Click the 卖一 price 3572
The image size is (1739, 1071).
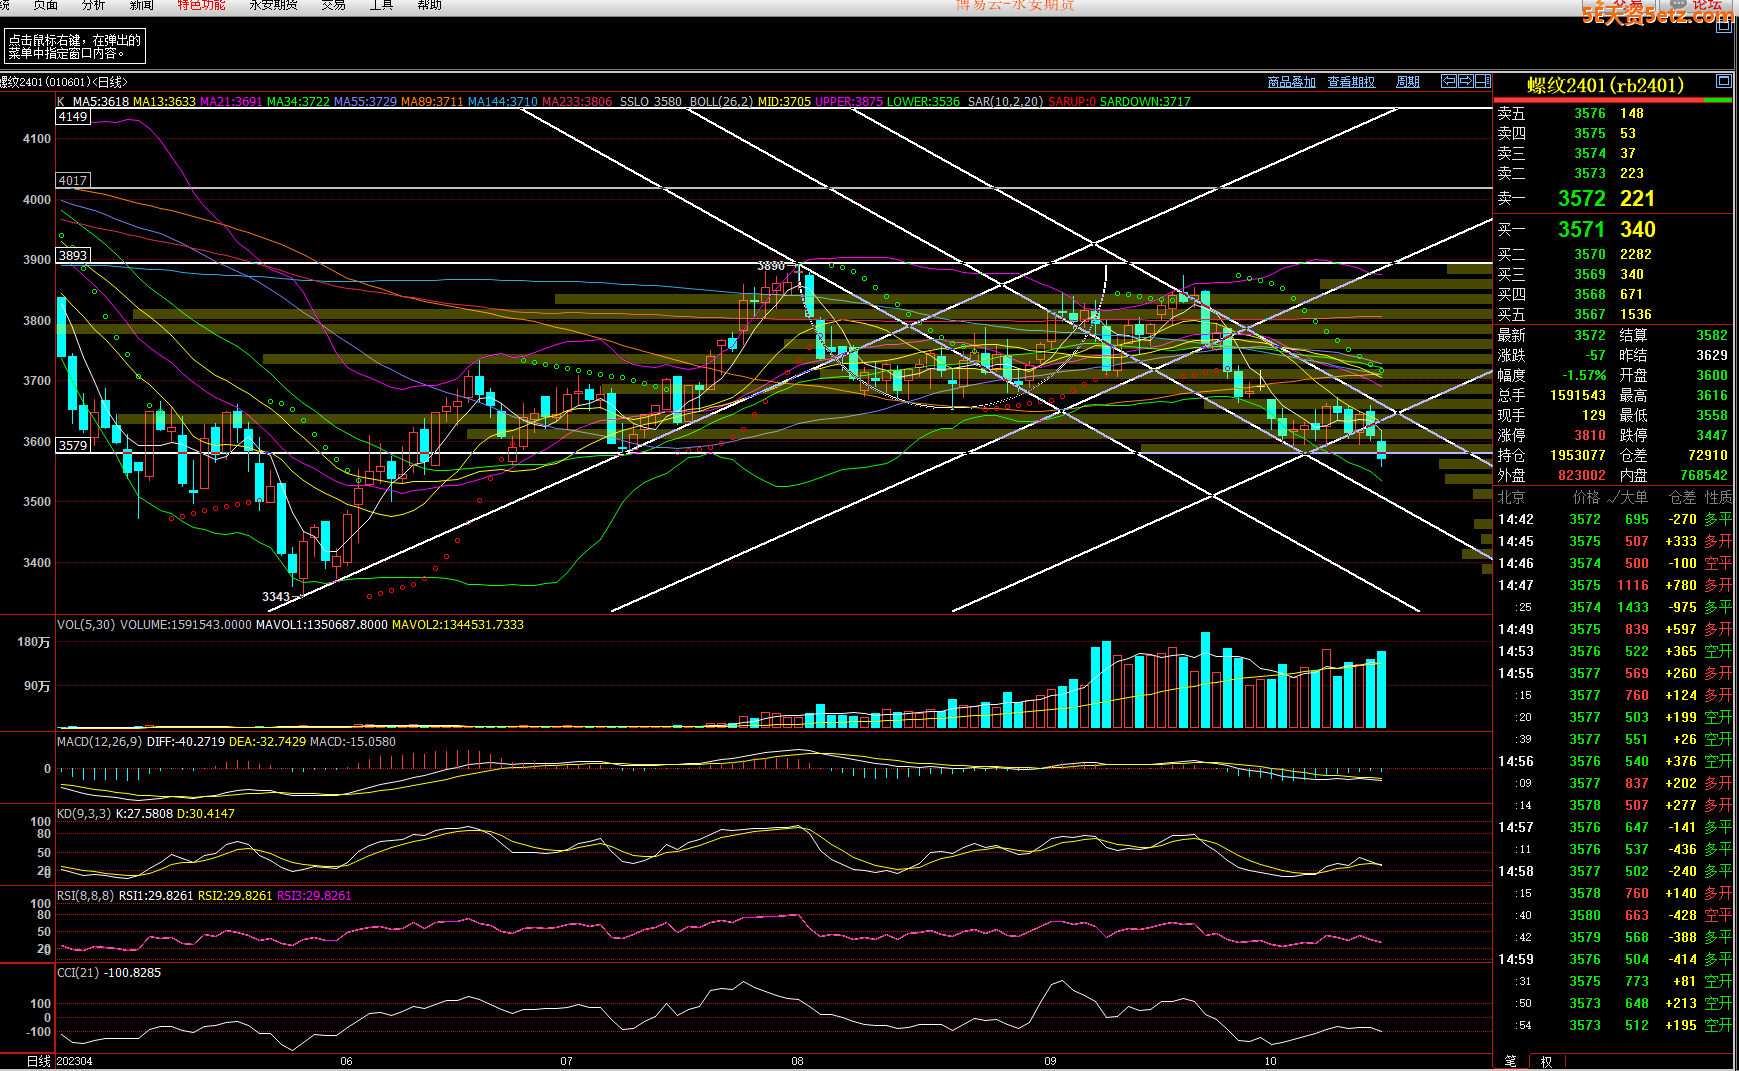(x=1581, y=198)
